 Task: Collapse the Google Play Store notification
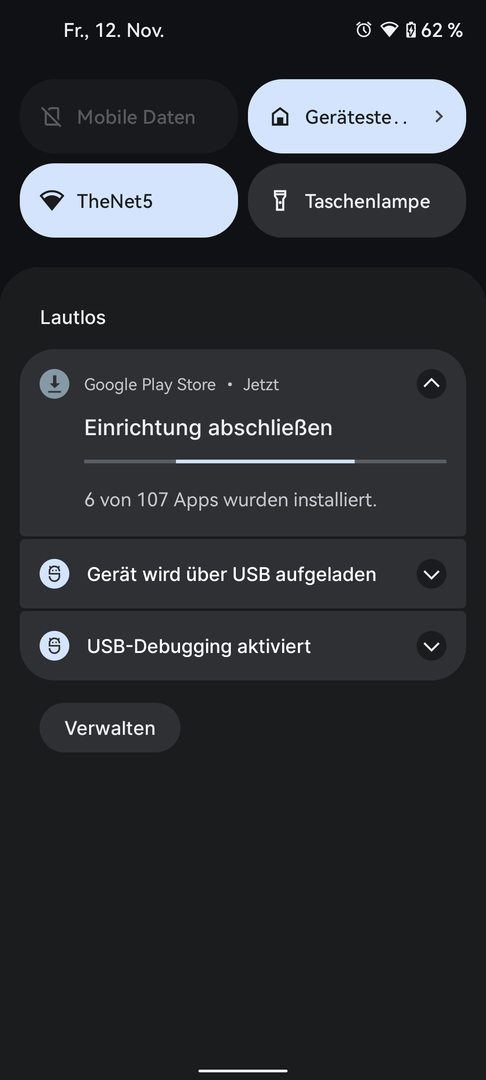tap(432, 384)
